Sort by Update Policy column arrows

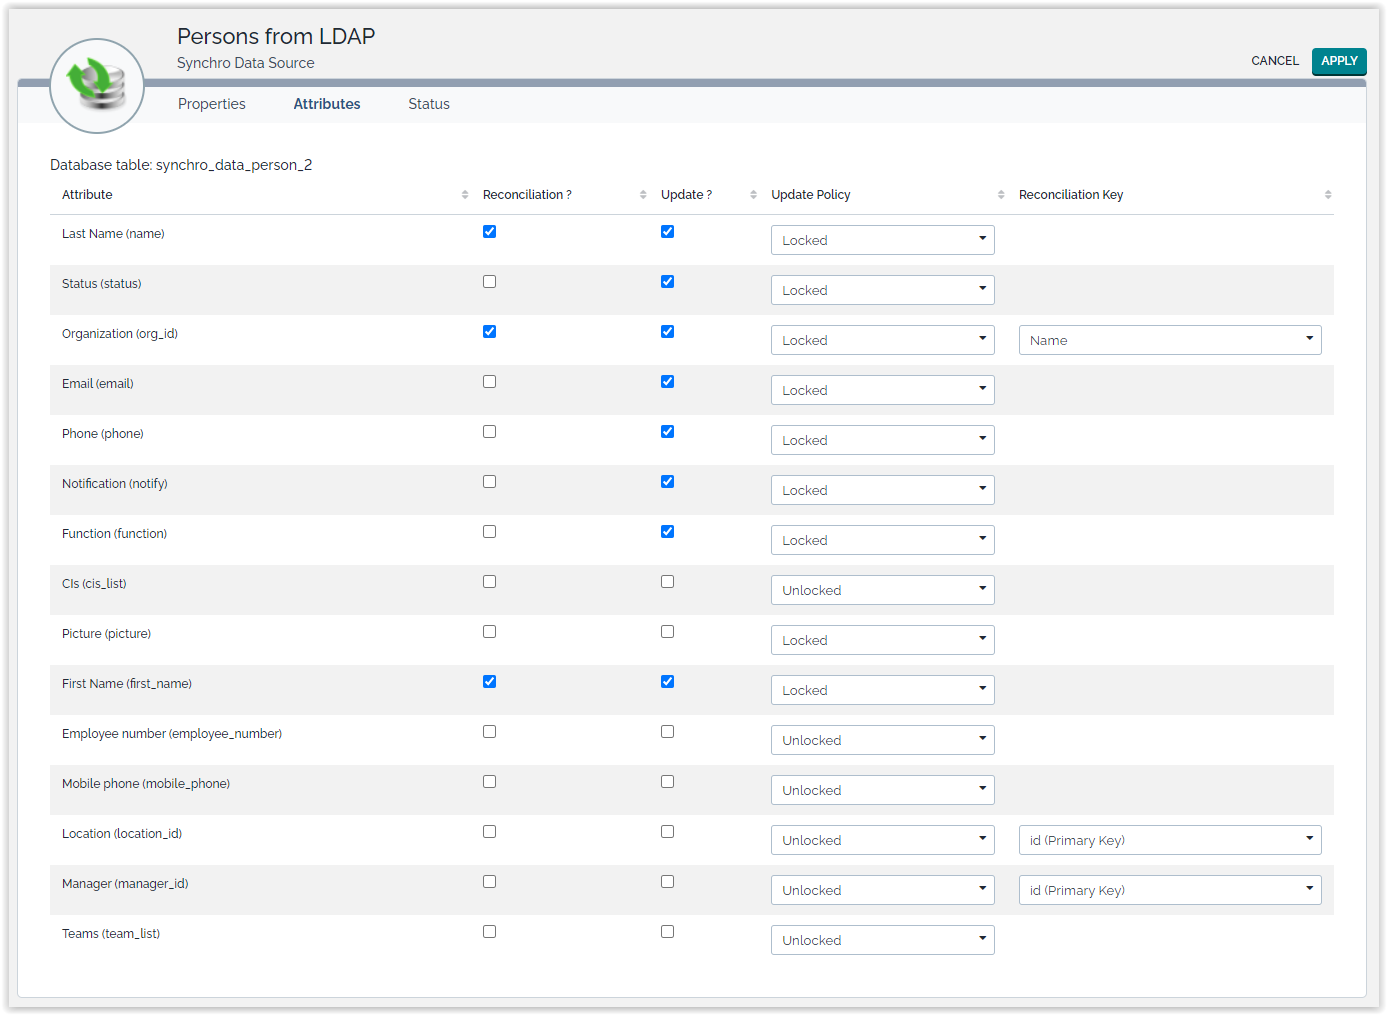(x=1000, y=195)
